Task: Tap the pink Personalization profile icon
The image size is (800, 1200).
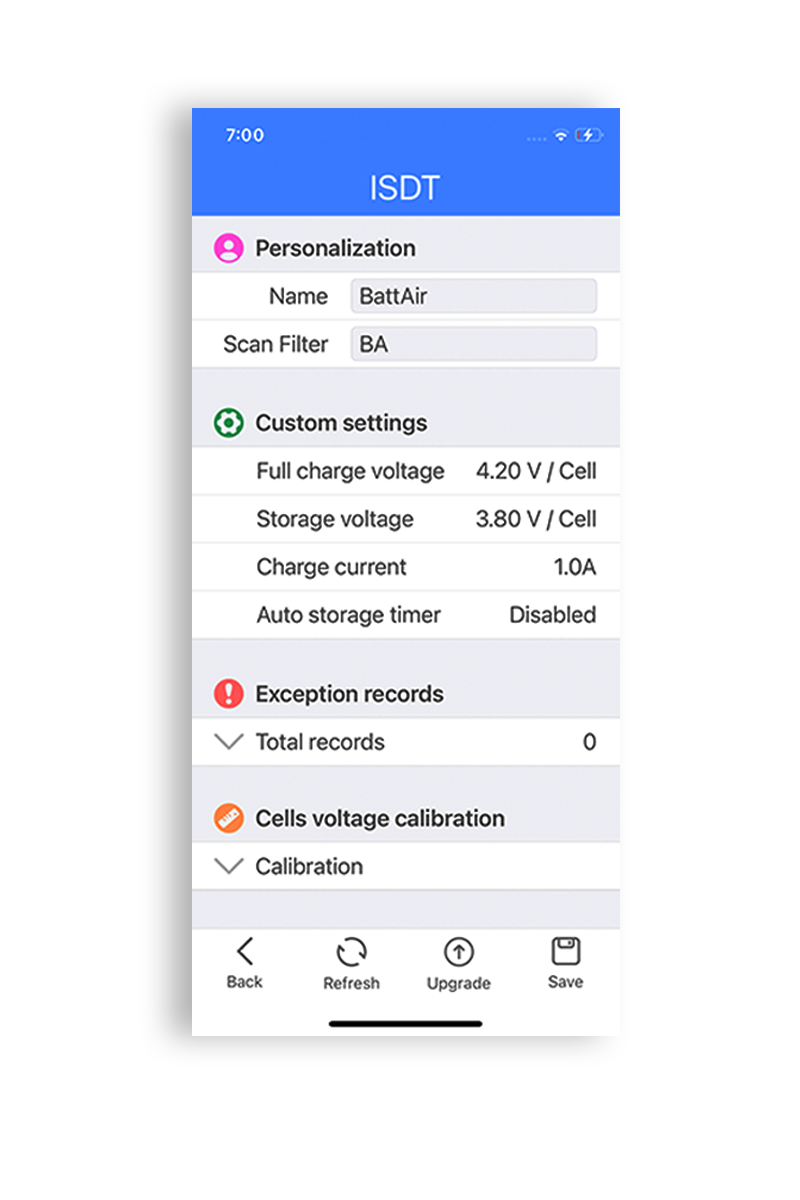Action: pyautogui.click(x=229, y=248)
